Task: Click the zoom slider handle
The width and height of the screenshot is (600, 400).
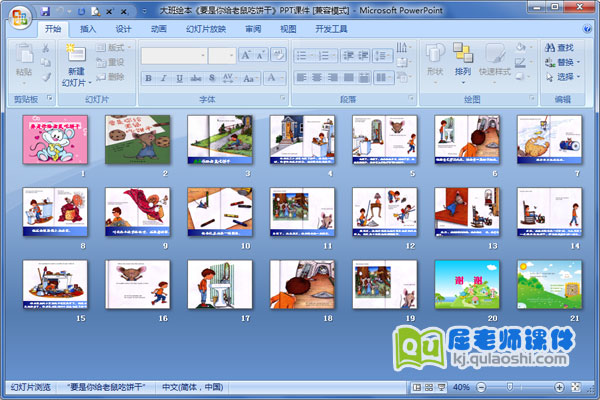Action: 511,386
